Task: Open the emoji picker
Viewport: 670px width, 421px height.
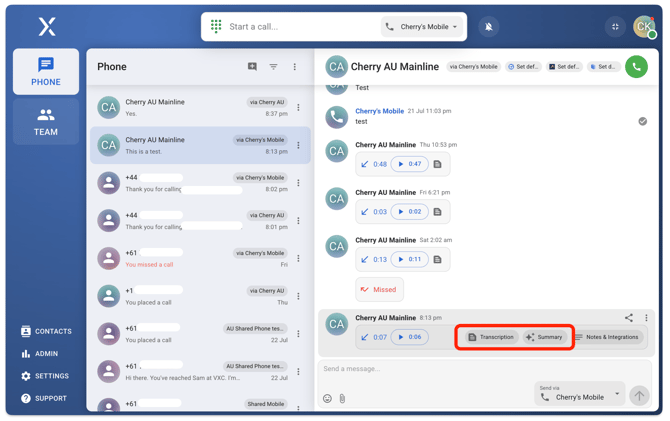Action: (x=327, y=399)
